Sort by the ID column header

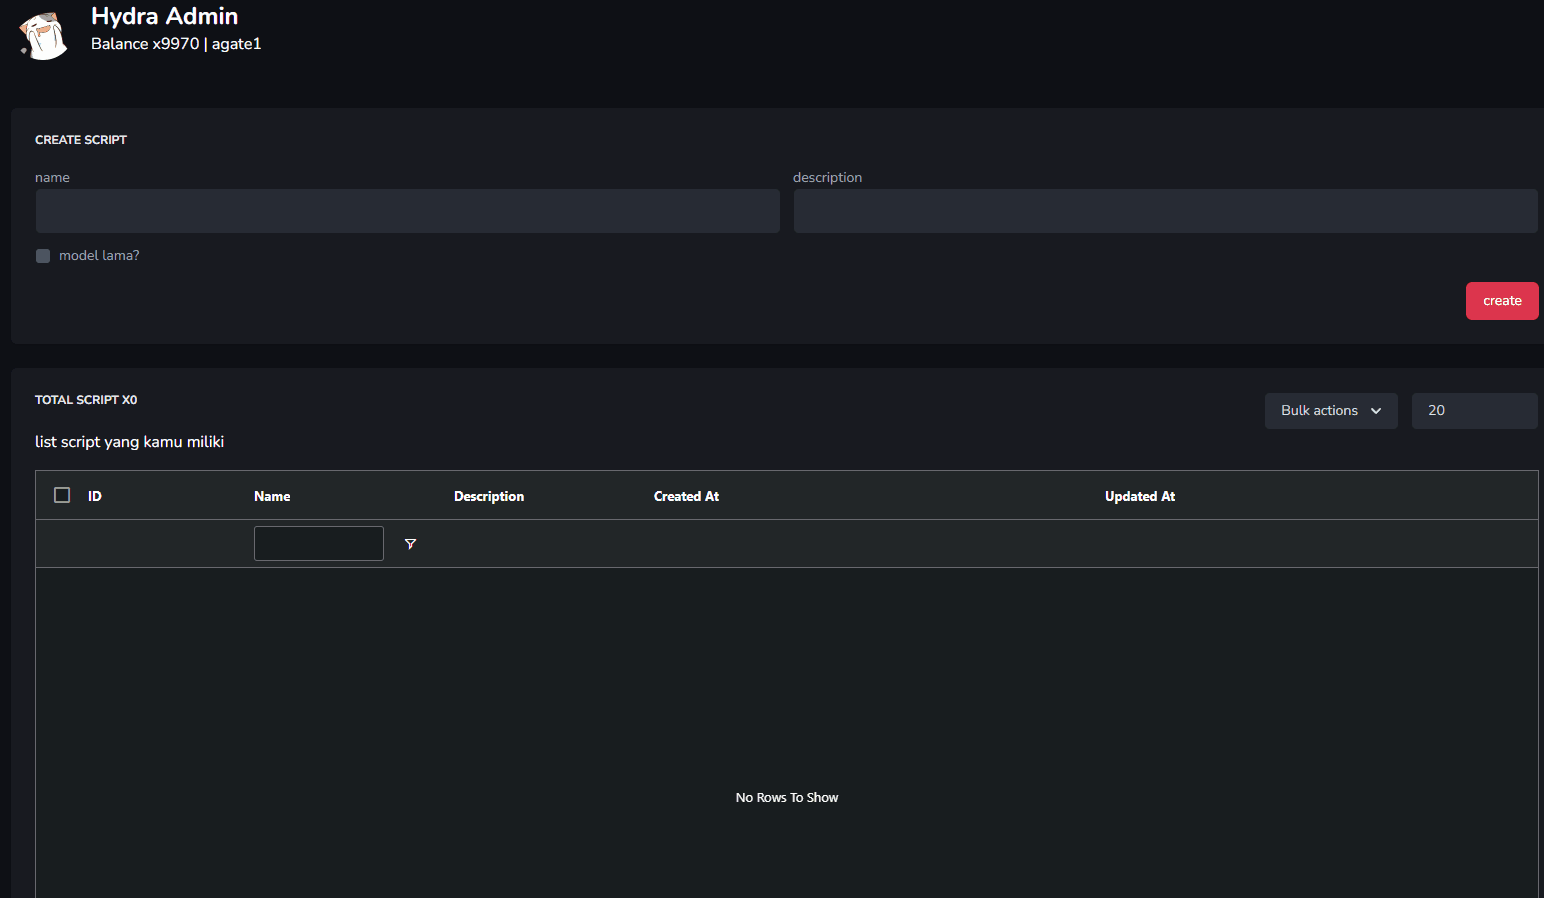tap(95, 496)
